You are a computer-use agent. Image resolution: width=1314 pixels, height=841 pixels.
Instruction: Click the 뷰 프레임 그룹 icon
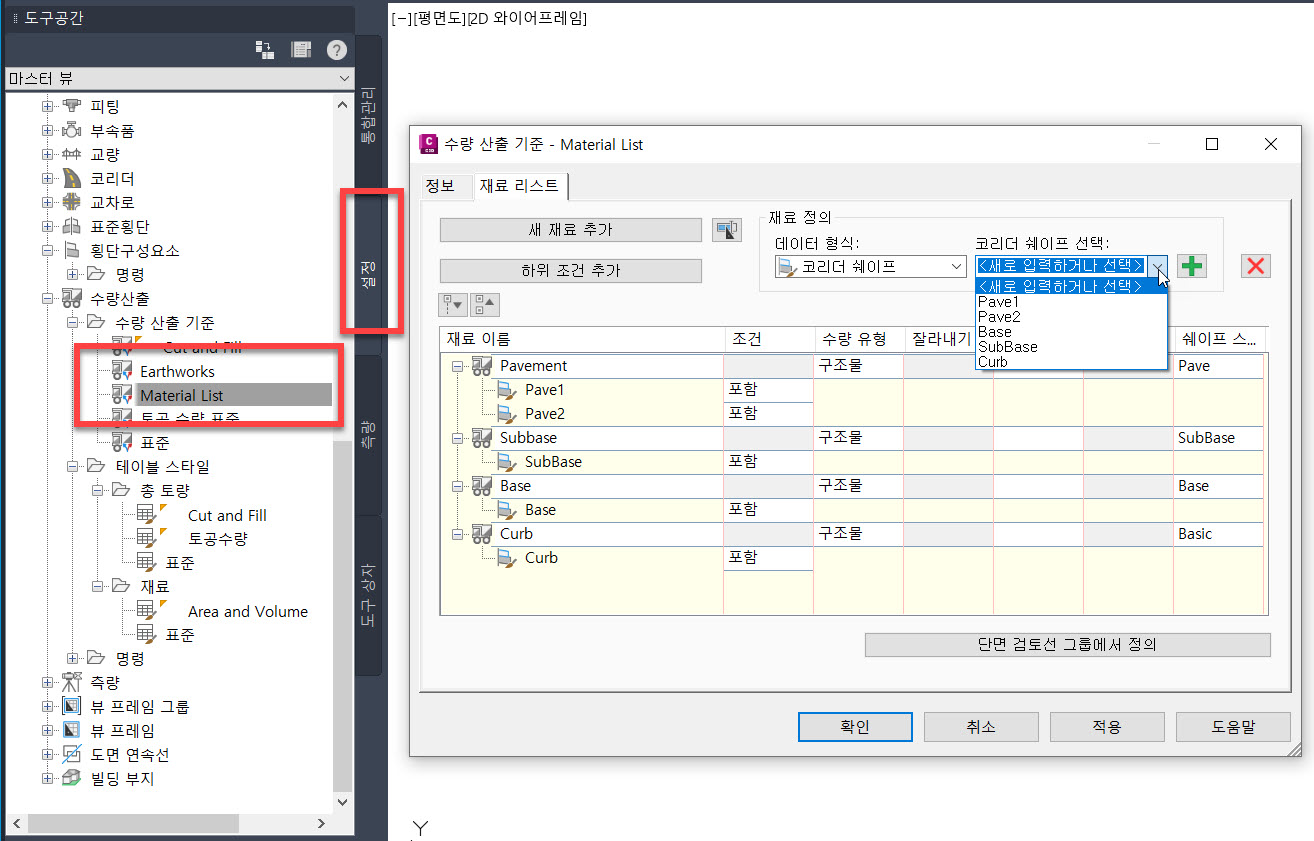(x=73, y=707)
